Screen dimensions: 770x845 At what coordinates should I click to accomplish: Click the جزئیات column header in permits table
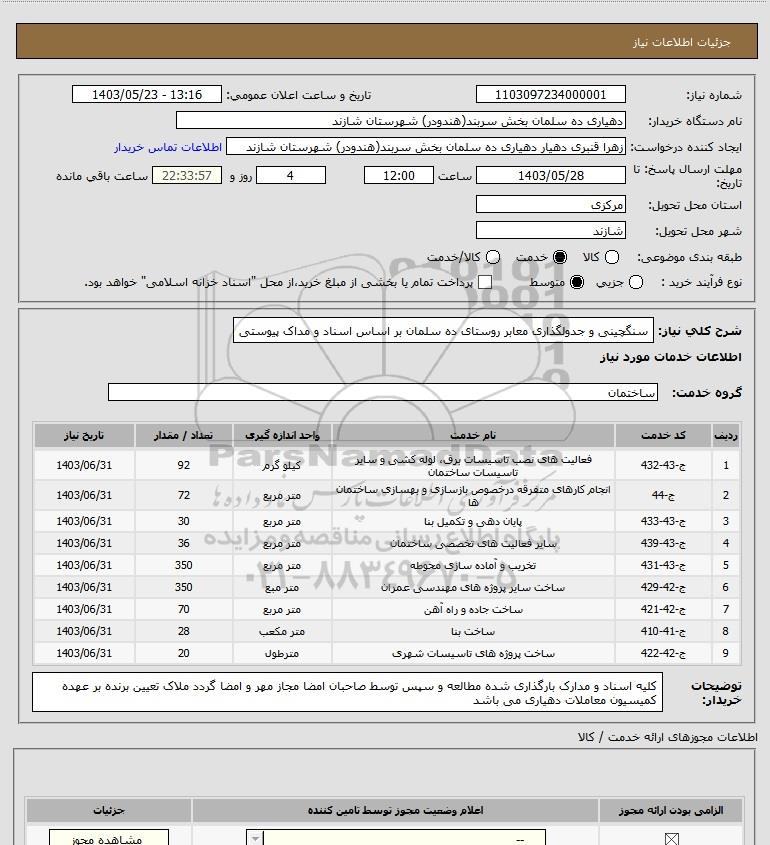[x=109, y=810]
